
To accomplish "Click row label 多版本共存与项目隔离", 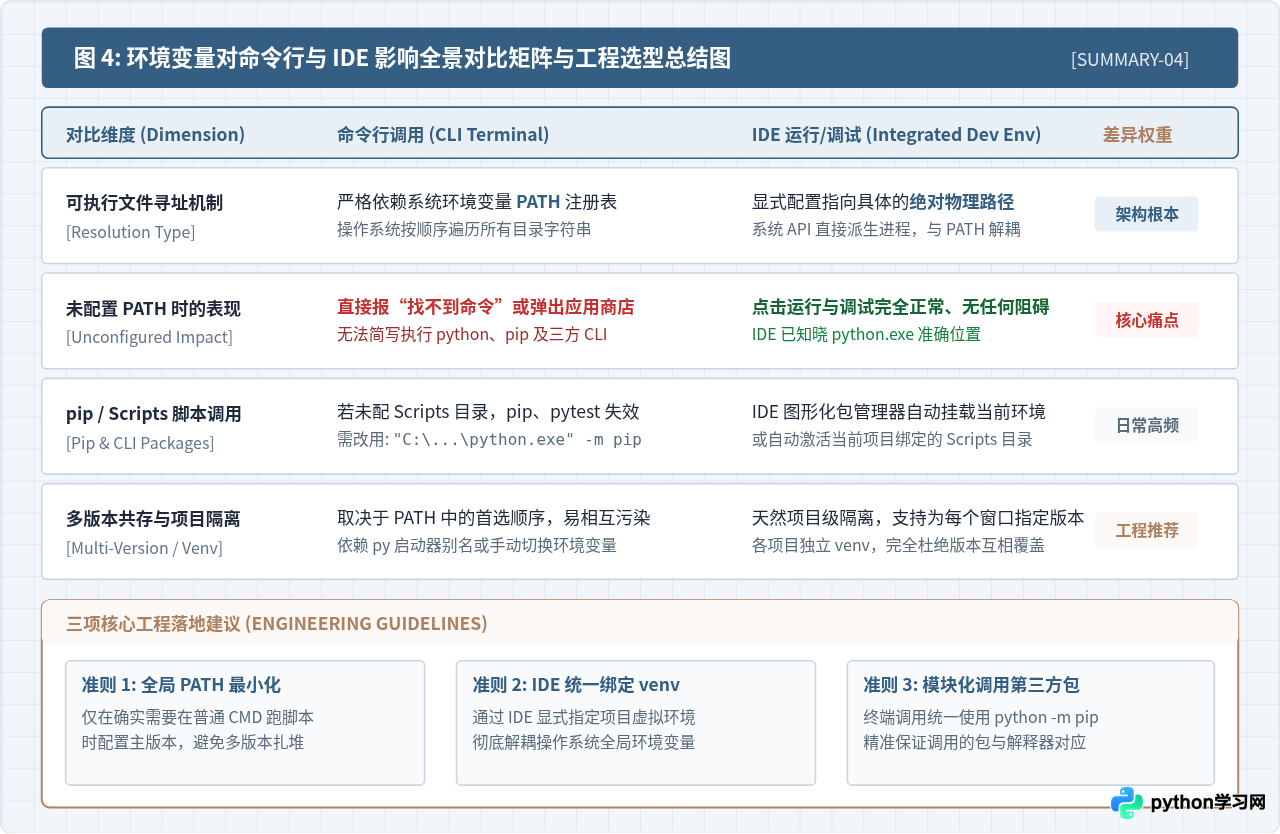I will click(153, 519).
